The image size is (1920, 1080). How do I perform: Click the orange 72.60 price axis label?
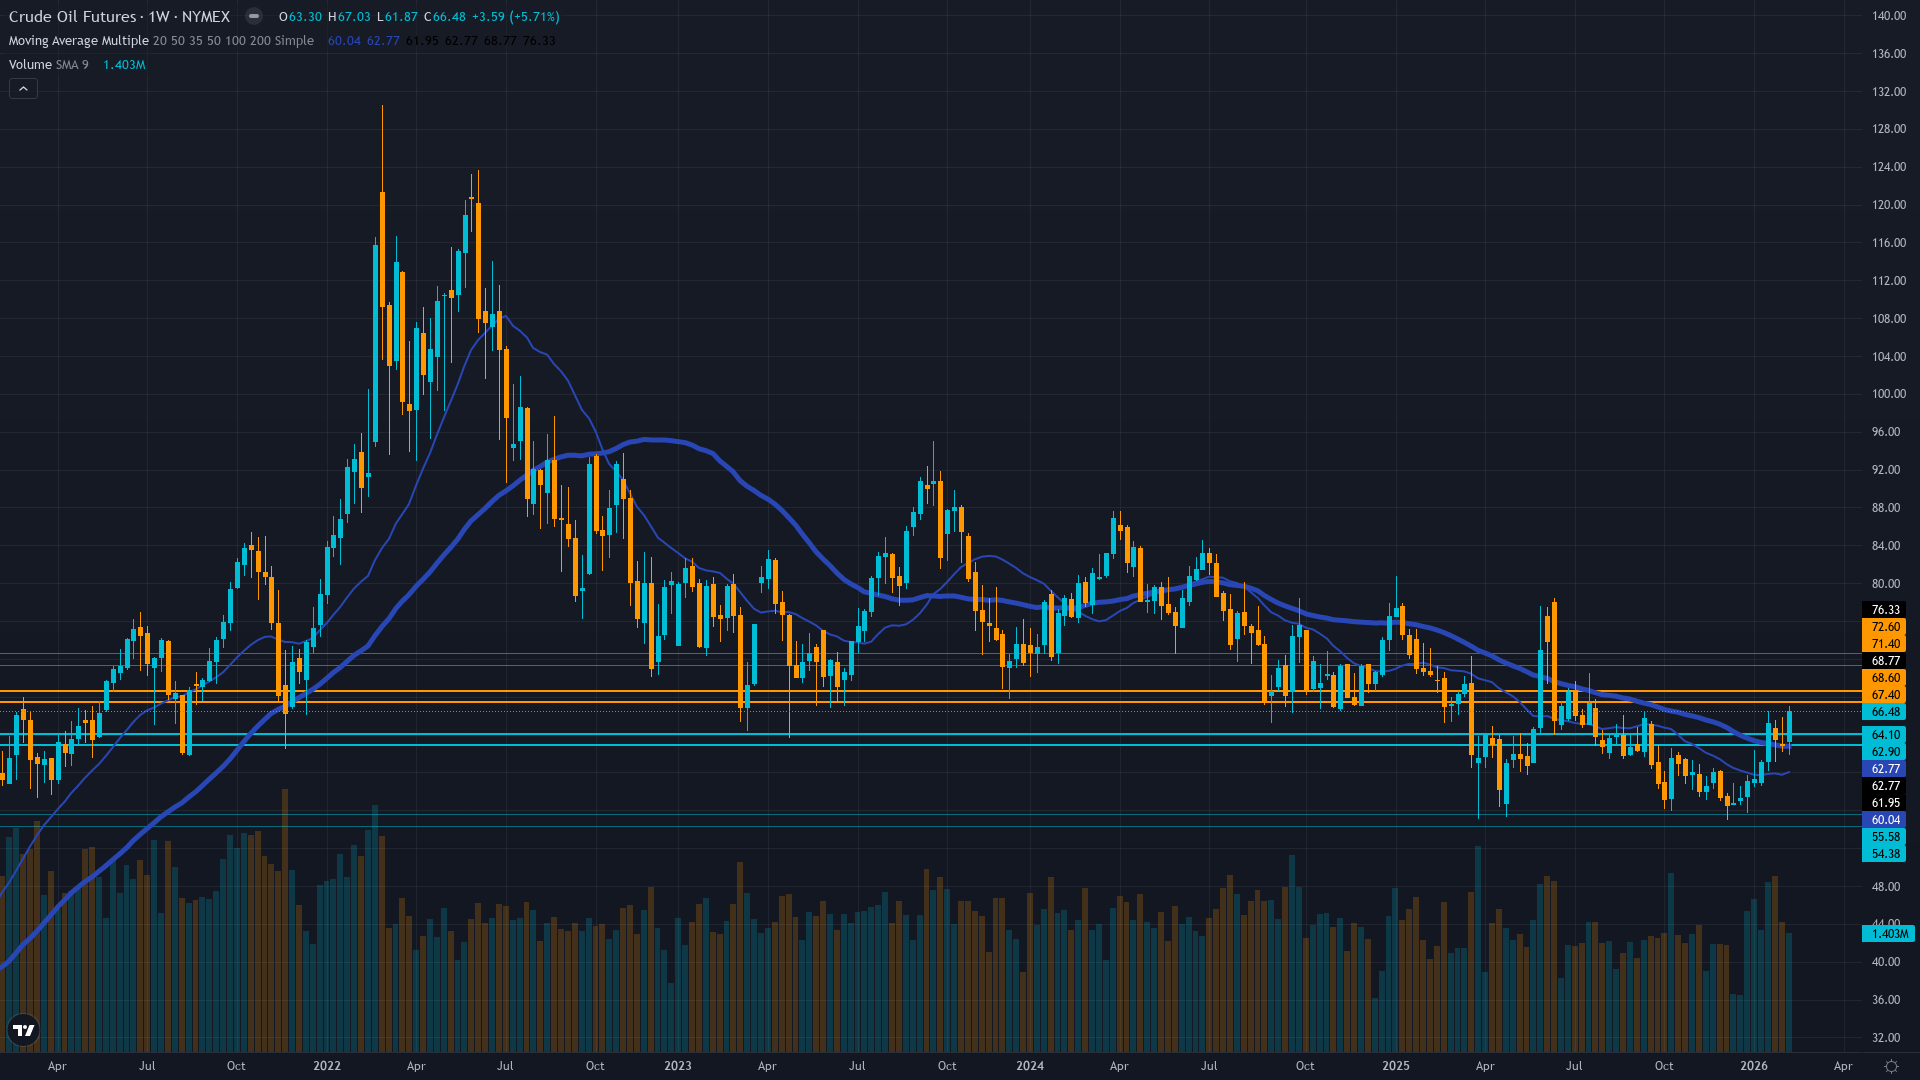pos(1884,627)
